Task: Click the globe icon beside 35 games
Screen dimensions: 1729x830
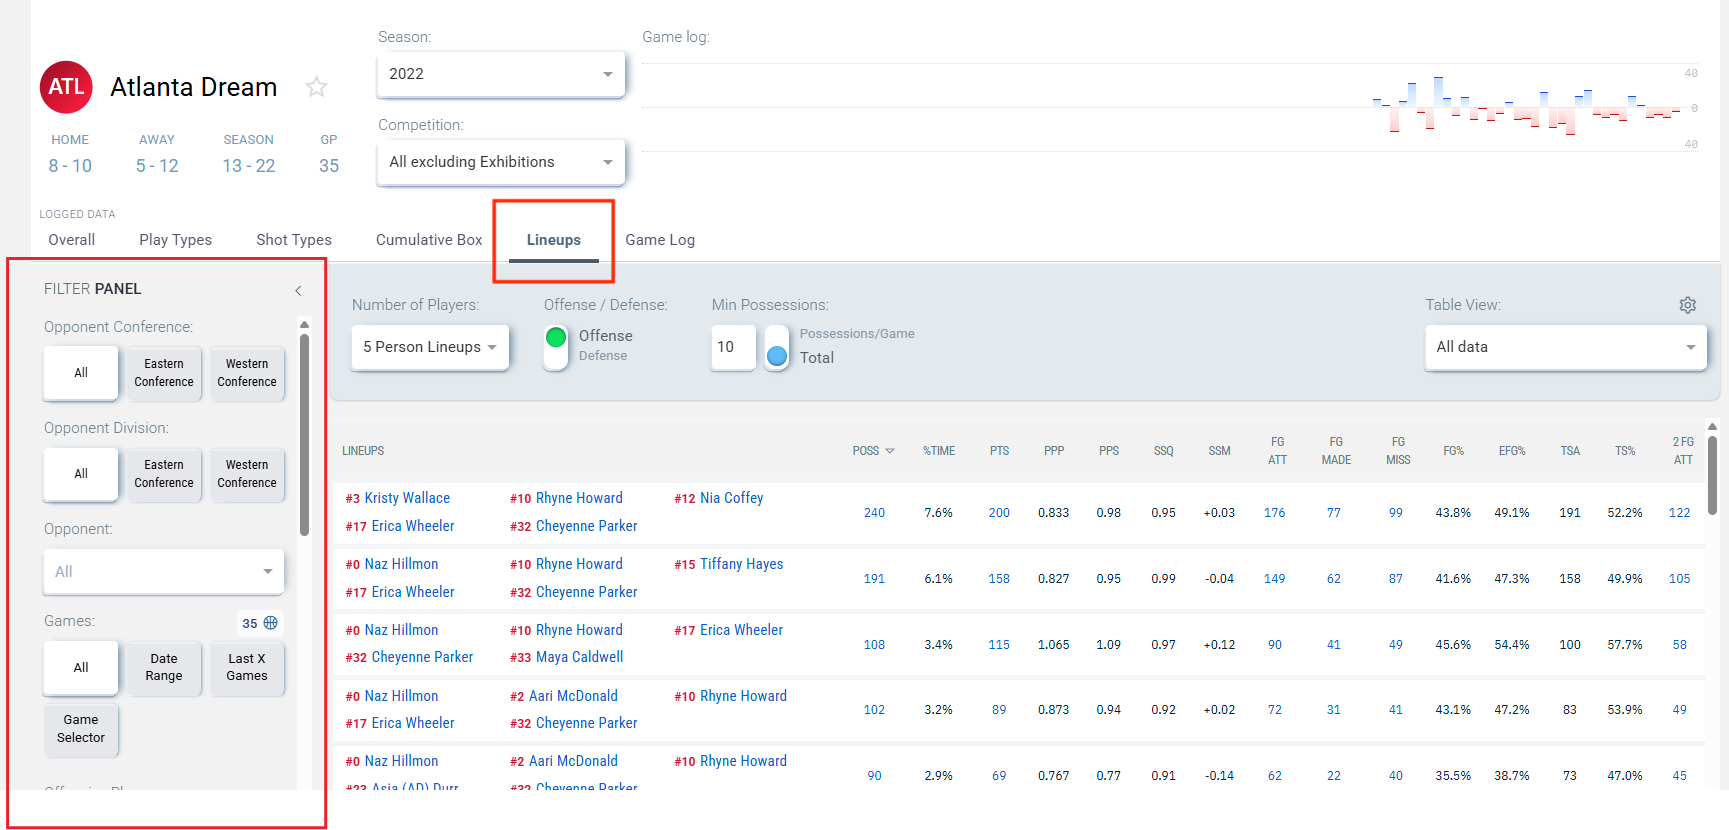Action: (x=271, y=623)
